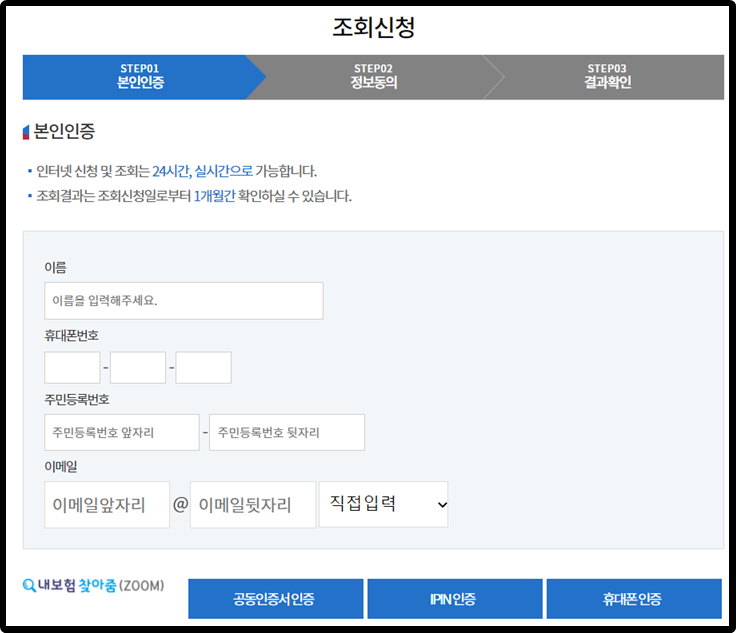The image size is (736, 633).
Task: Click the 공동인증서인증 button
Action: pyautogui.click(x=276, y=599)
